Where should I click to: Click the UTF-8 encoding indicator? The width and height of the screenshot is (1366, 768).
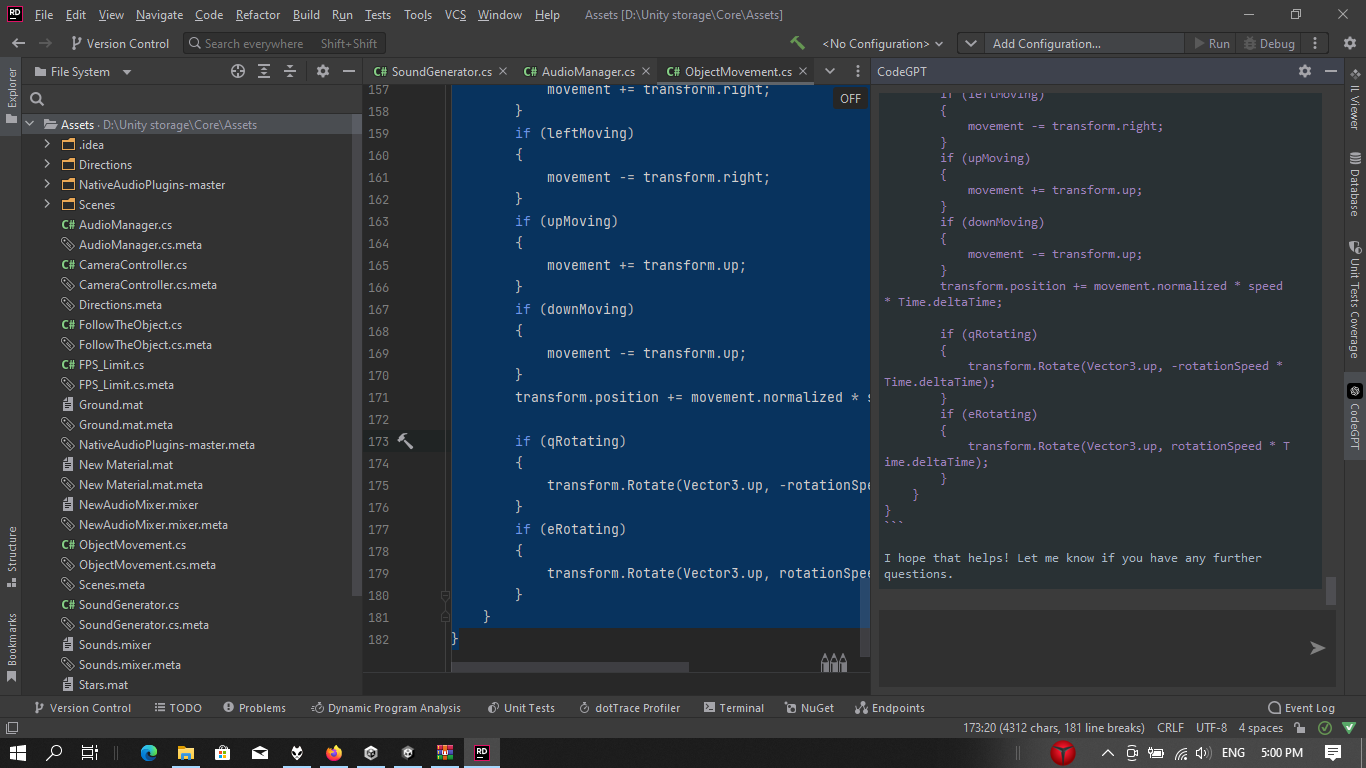(x=1211, y=728)
